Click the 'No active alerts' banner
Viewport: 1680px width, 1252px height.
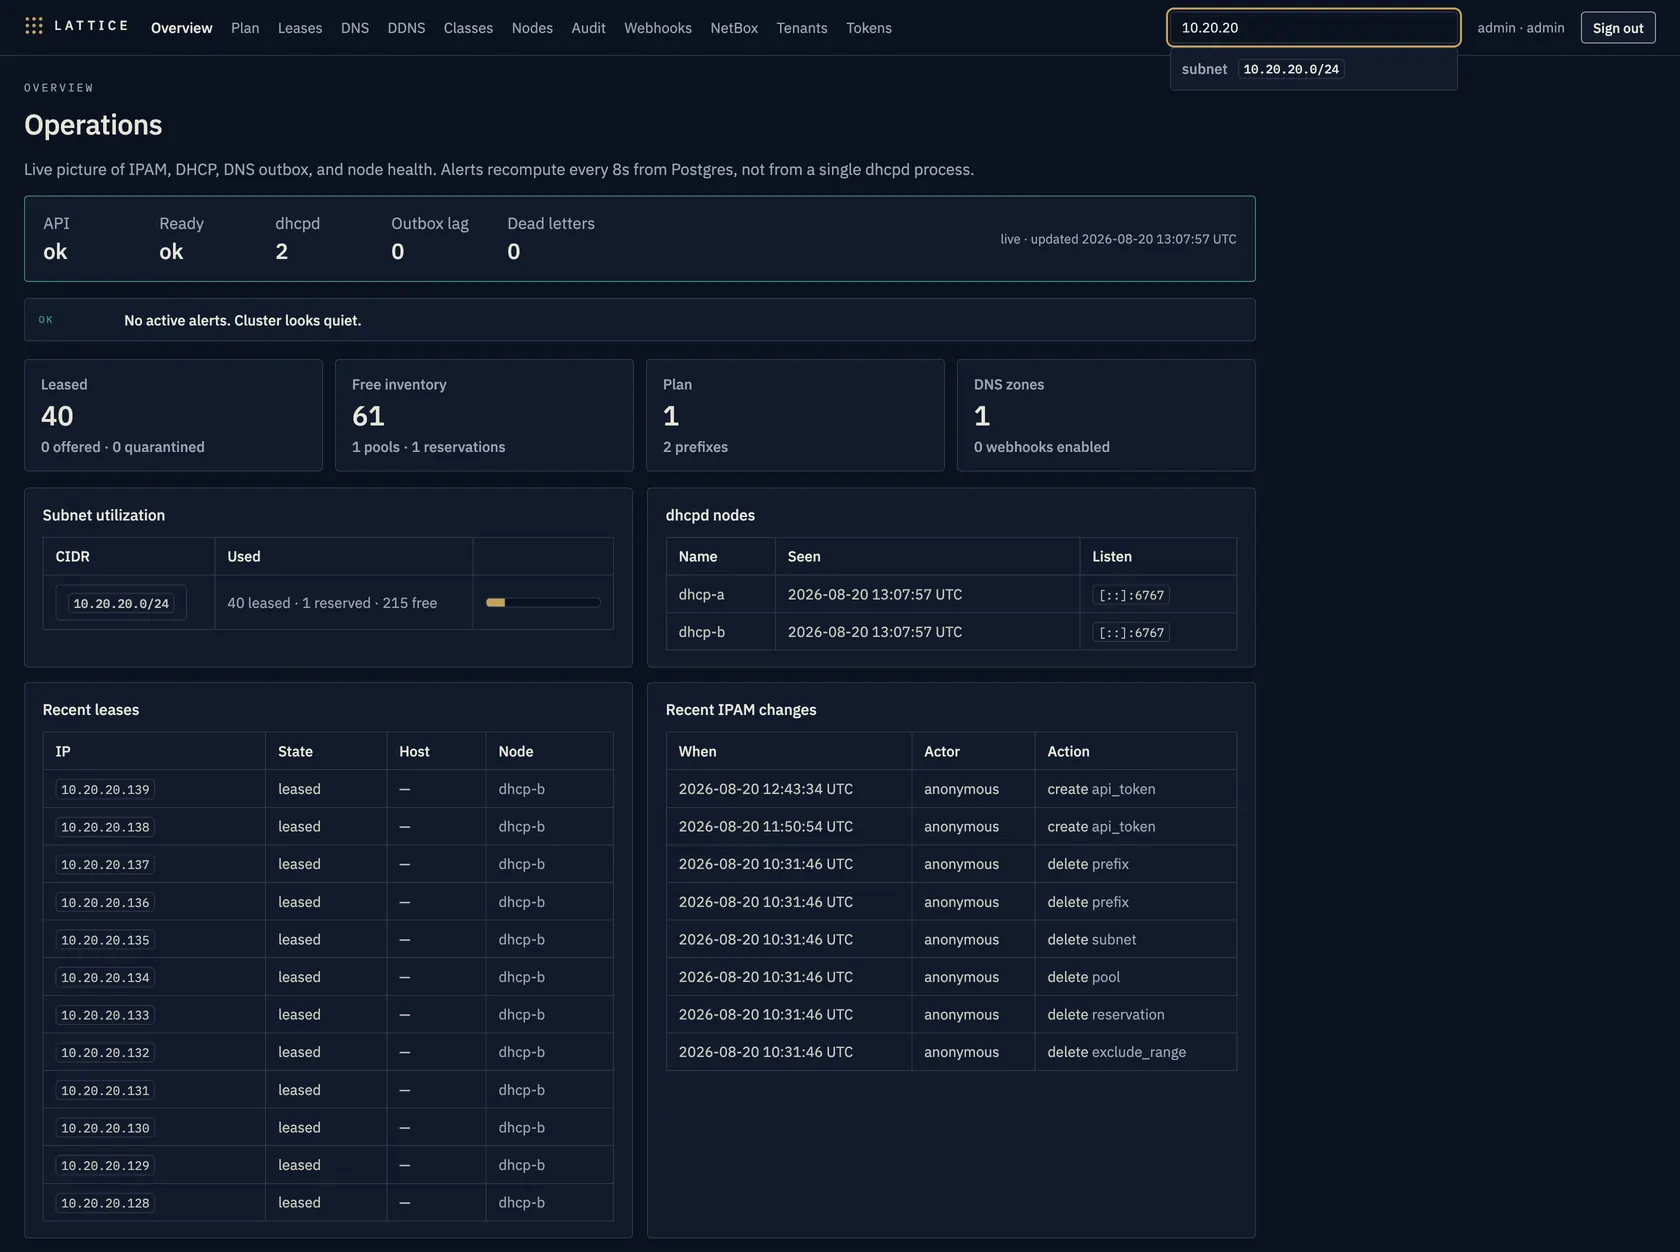640,320
